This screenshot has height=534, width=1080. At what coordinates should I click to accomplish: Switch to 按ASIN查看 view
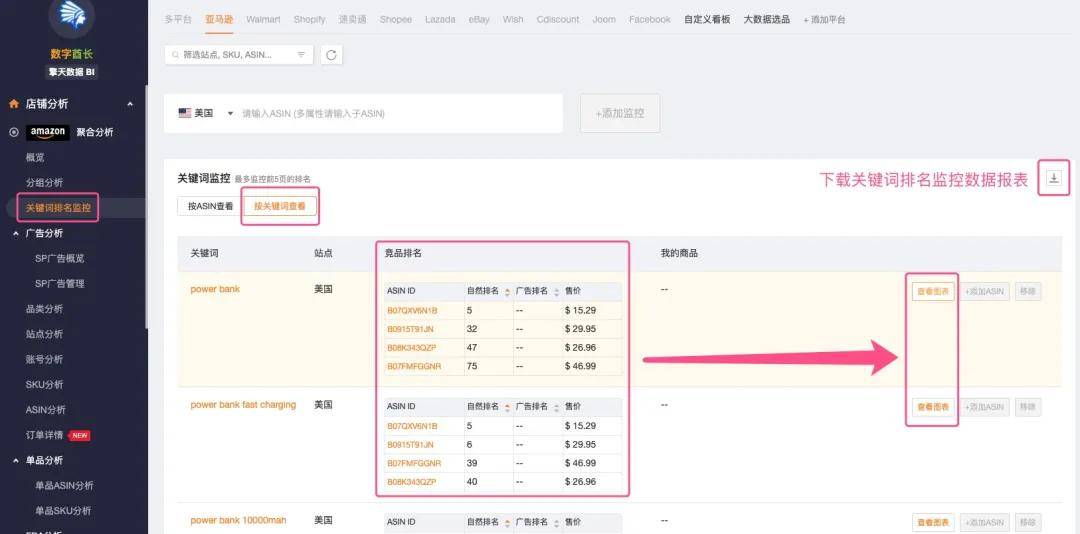tap(209, 205)
